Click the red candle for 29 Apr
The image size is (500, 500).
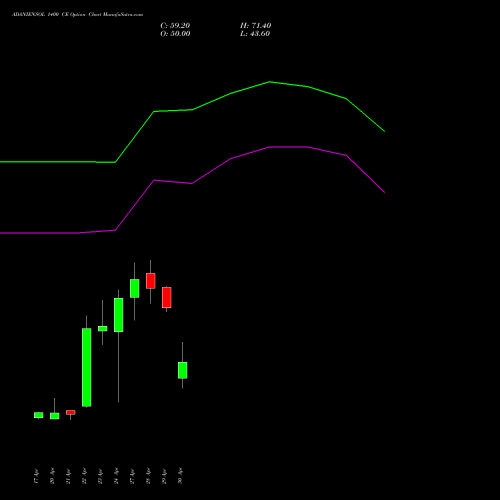167,297
